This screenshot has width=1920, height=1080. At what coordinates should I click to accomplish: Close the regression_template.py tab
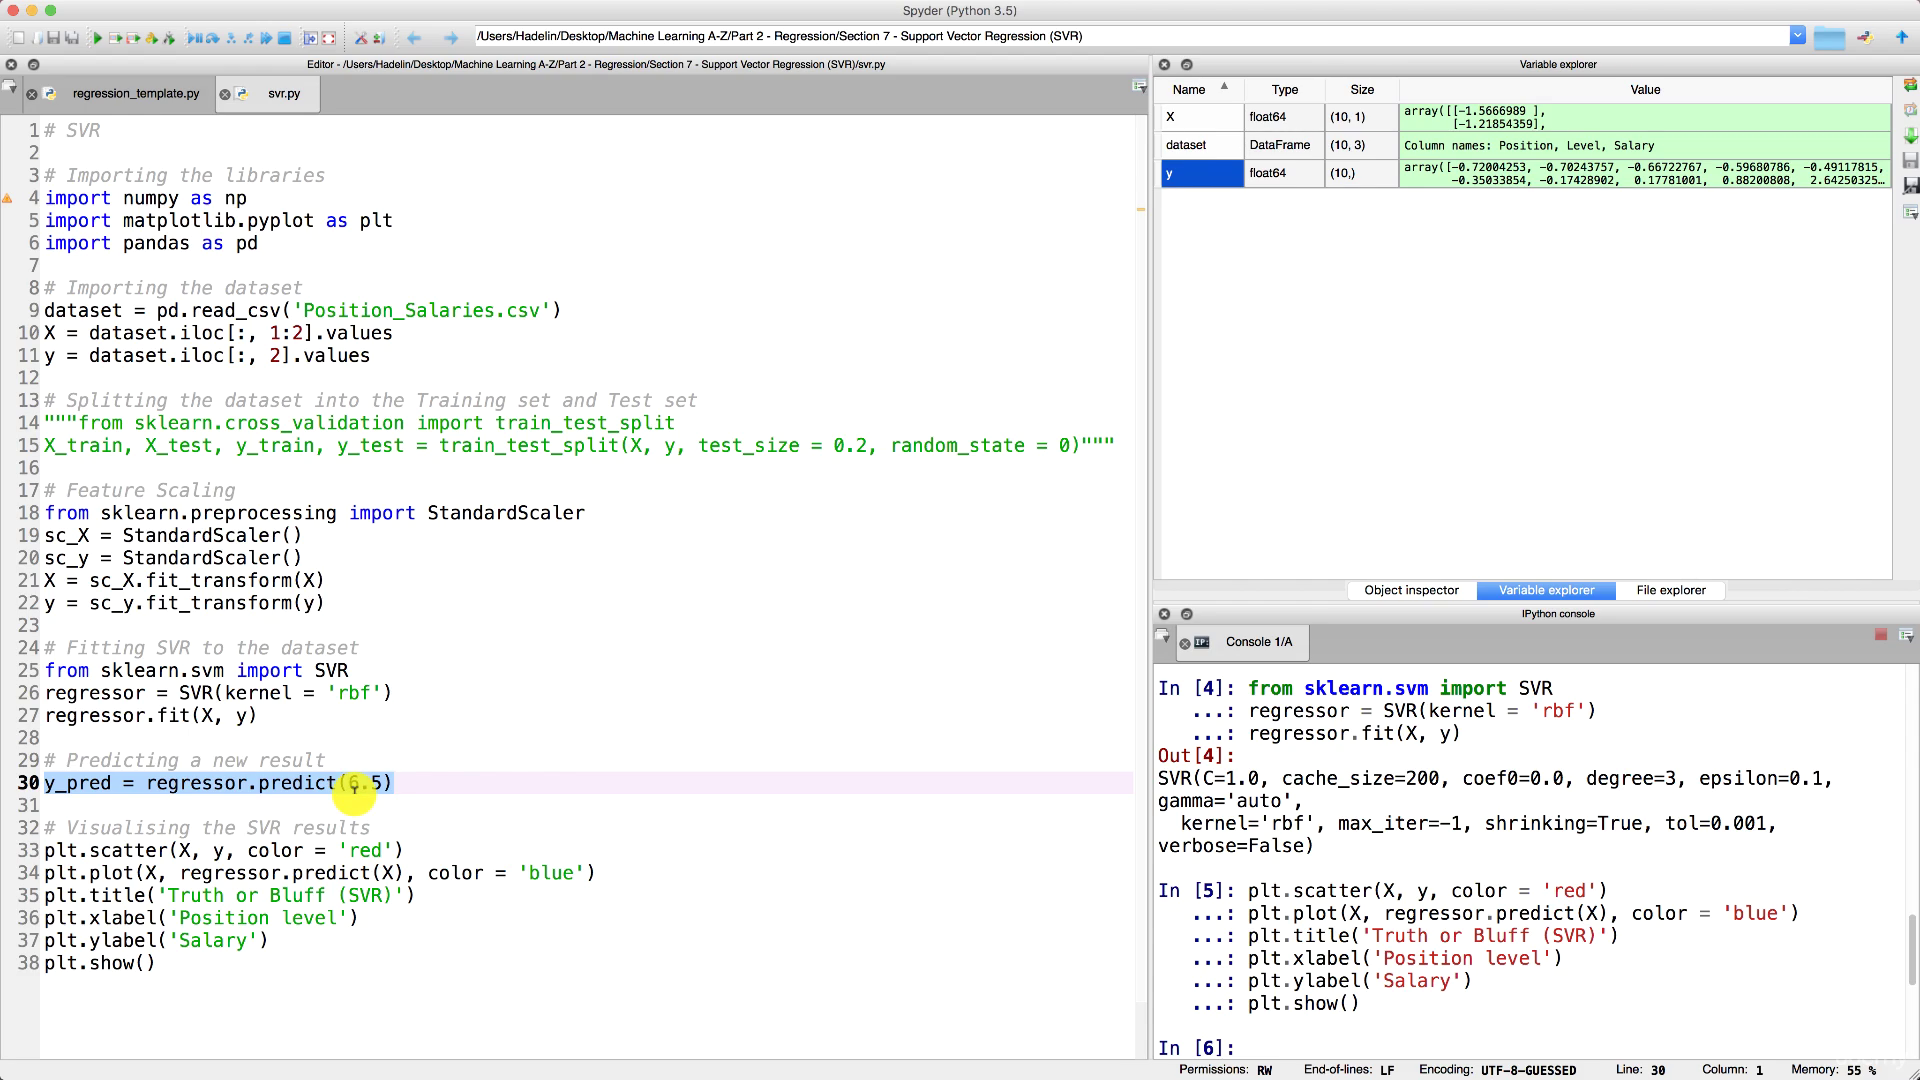[32, 94]
